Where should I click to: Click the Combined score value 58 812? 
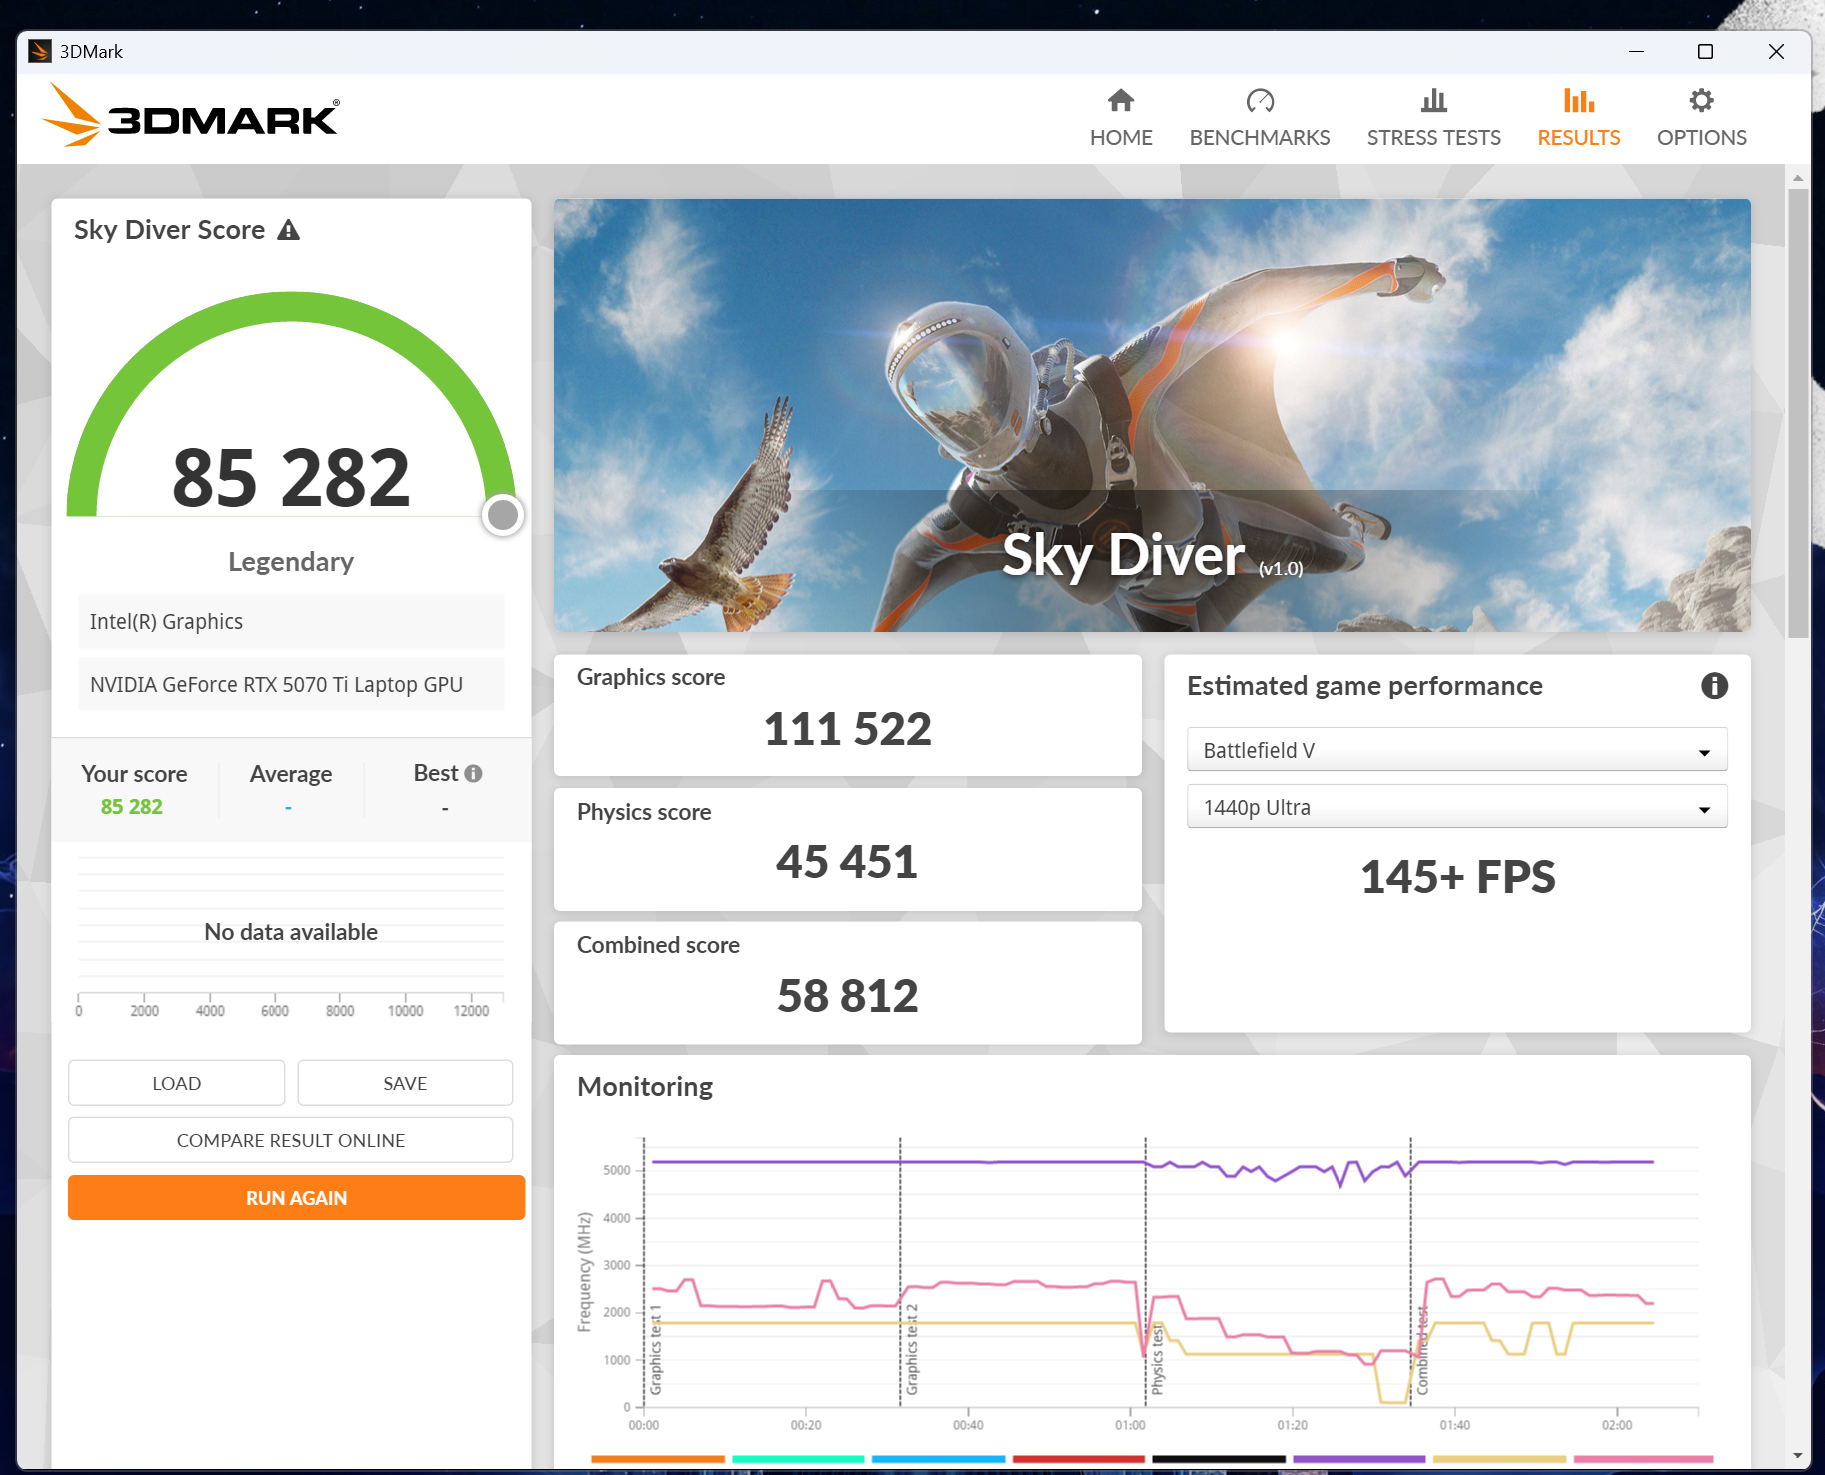pos(848,995)
